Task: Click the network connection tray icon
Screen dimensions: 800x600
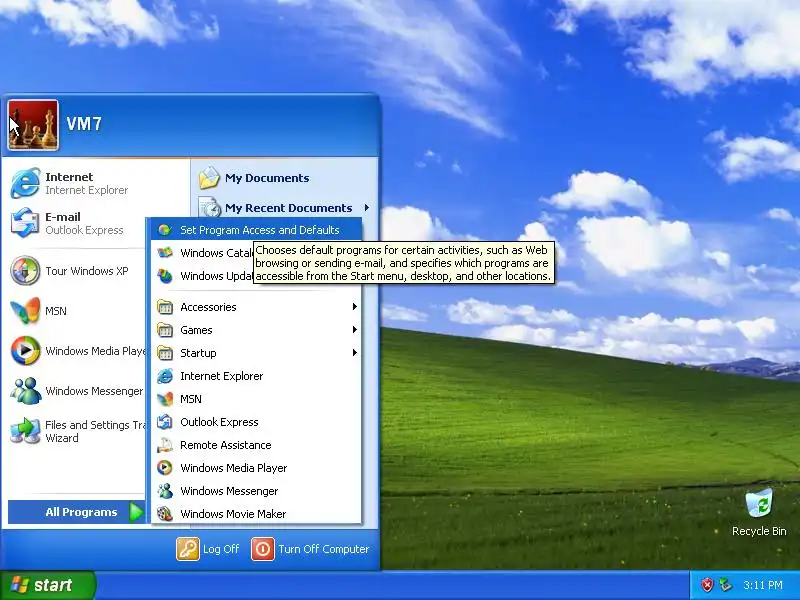Action: pyautogui.click(x=725, y=585)
